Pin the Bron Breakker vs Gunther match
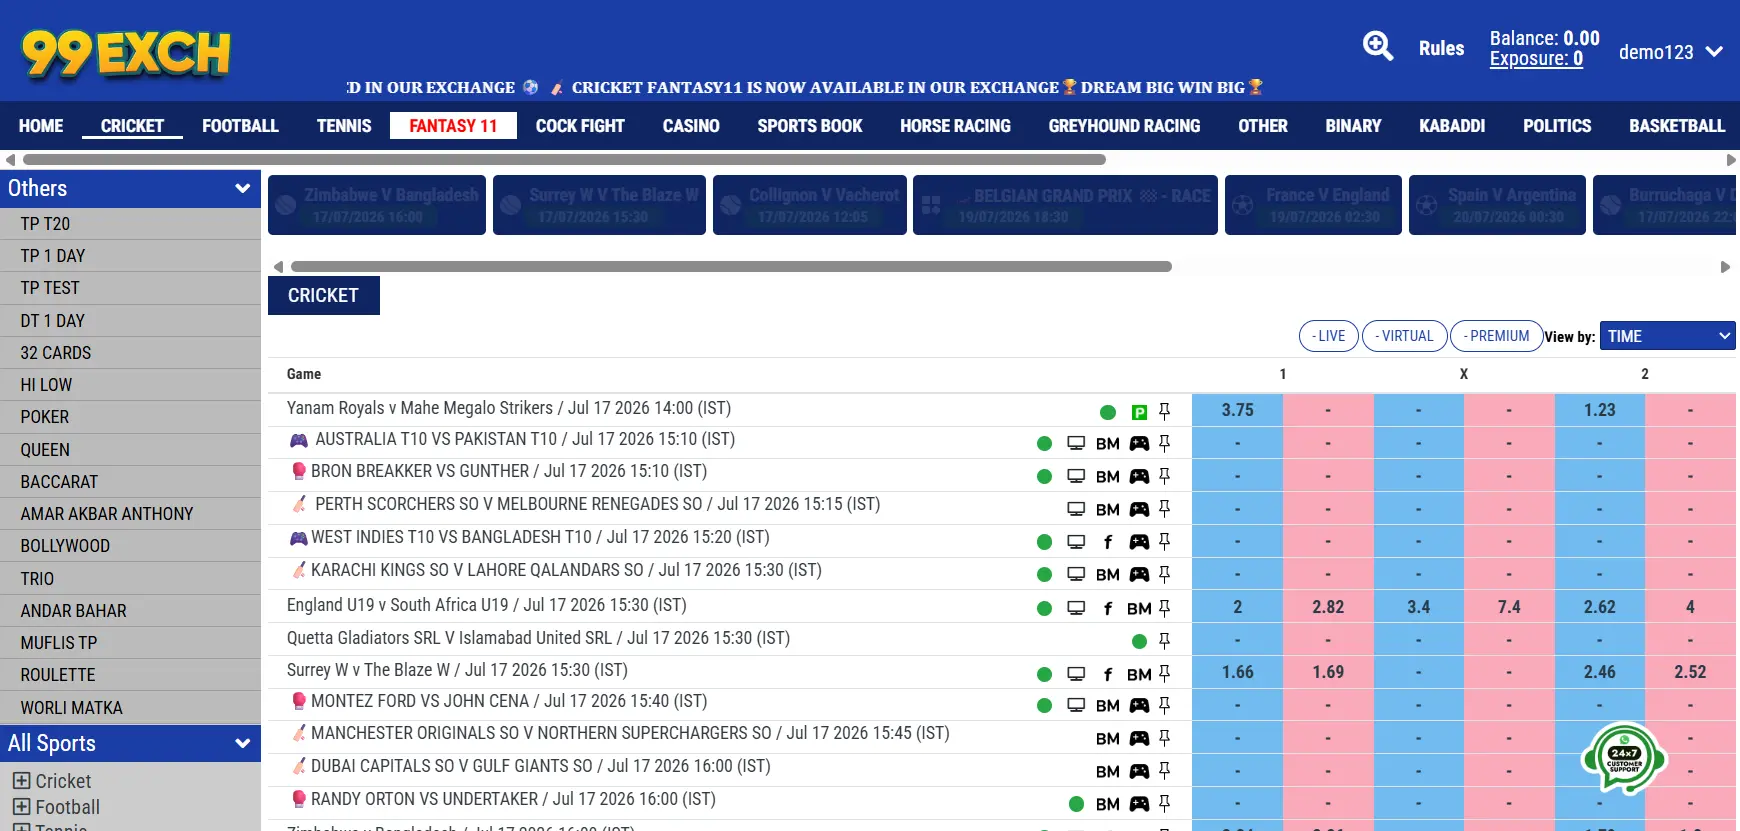This screenshot has width=1740, height=831. pos(1164,476)
